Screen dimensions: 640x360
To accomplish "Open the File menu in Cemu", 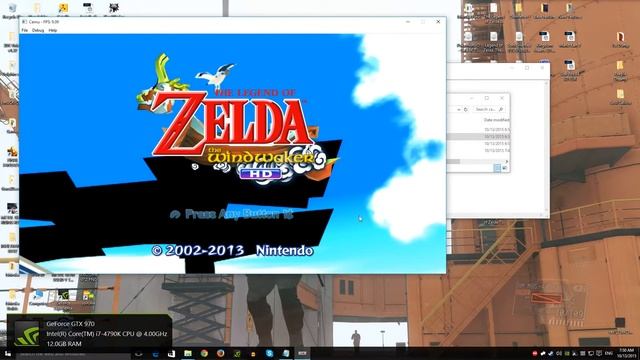I will point(24,30).
